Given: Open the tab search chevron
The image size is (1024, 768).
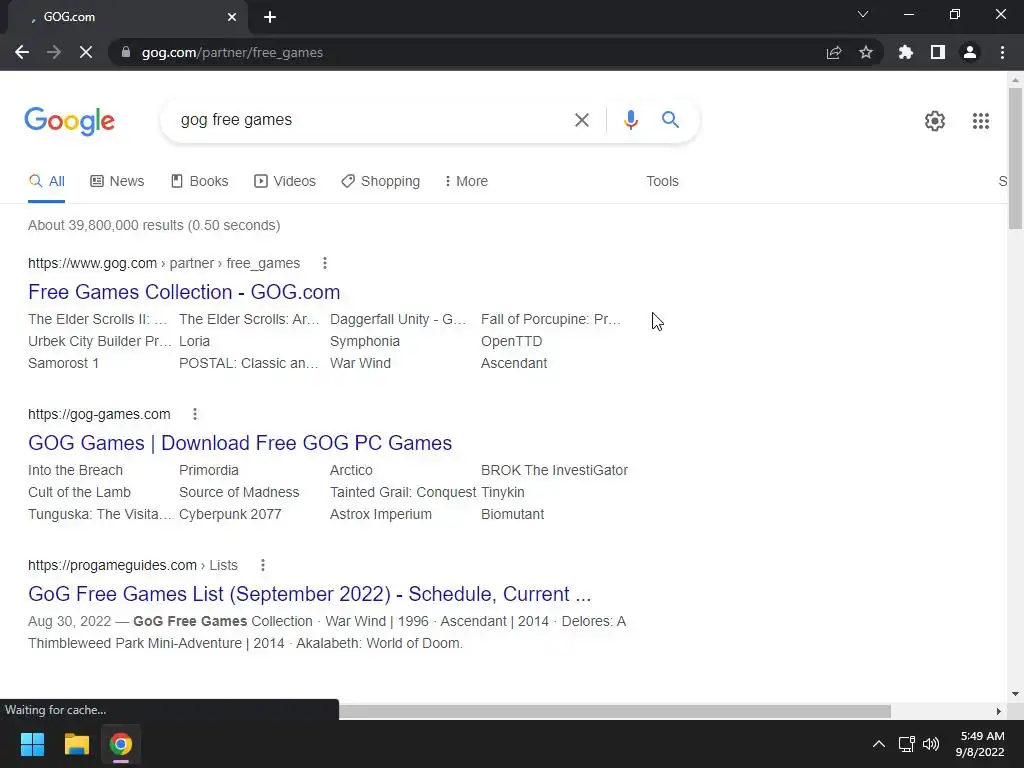Looking at the screenshot, I should click(x=863, y=14).
